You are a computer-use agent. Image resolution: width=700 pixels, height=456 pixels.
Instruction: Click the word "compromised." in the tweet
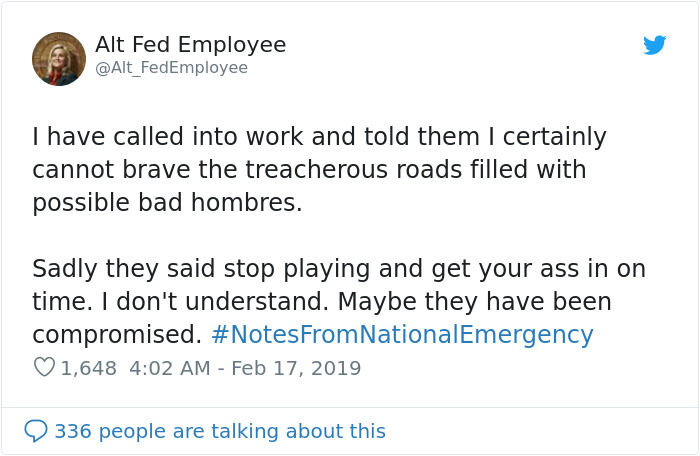111,334
